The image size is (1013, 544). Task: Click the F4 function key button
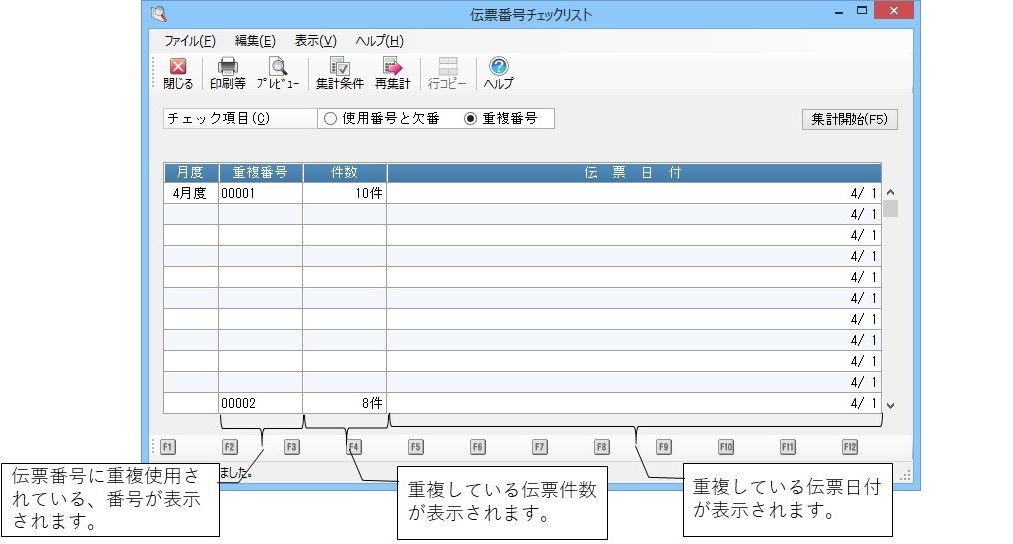[354, 447]
